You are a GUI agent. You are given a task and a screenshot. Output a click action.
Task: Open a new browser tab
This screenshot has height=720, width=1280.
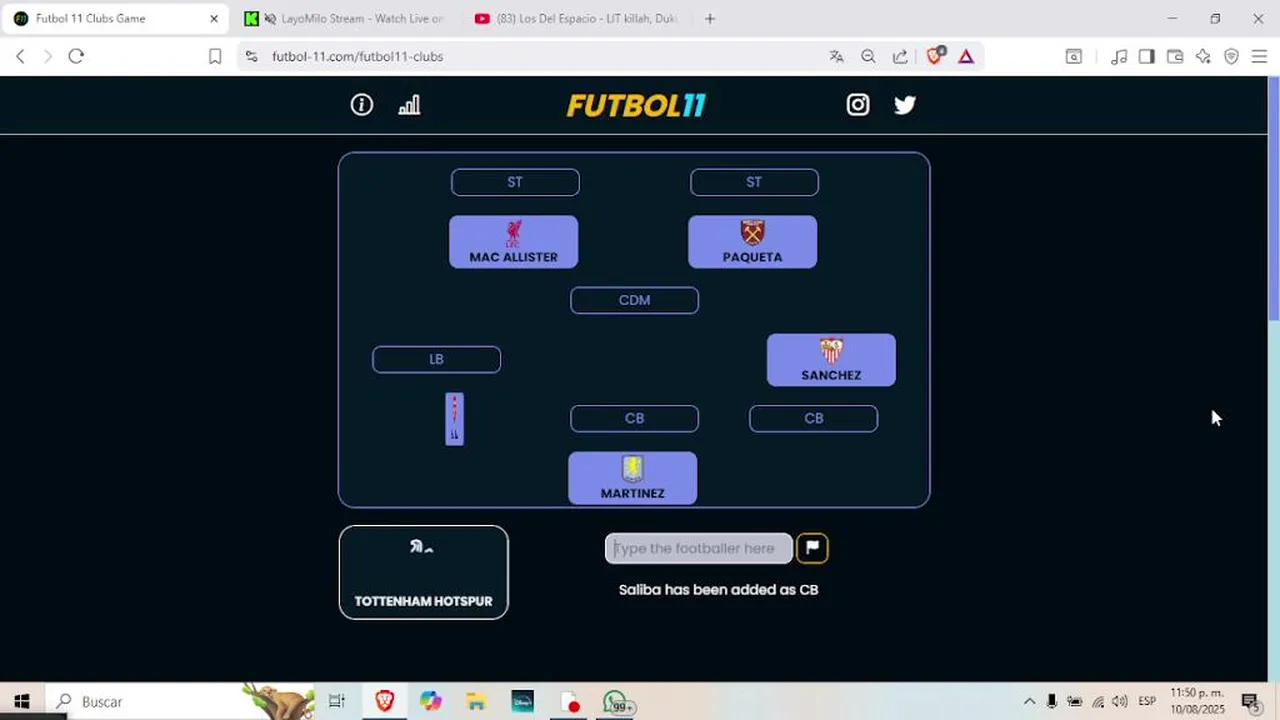tap(710, 18)
